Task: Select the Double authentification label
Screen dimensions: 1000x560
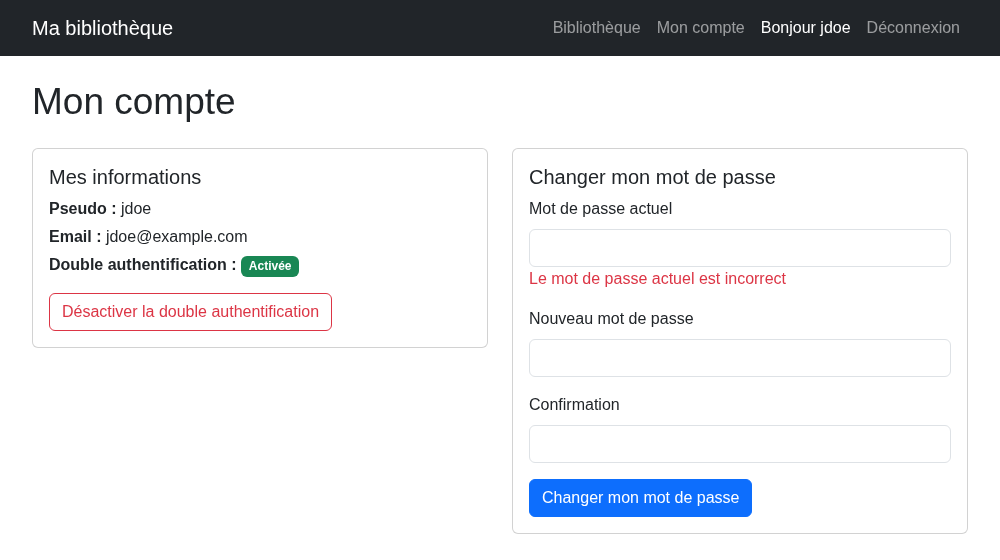Action: pos(142,265)
